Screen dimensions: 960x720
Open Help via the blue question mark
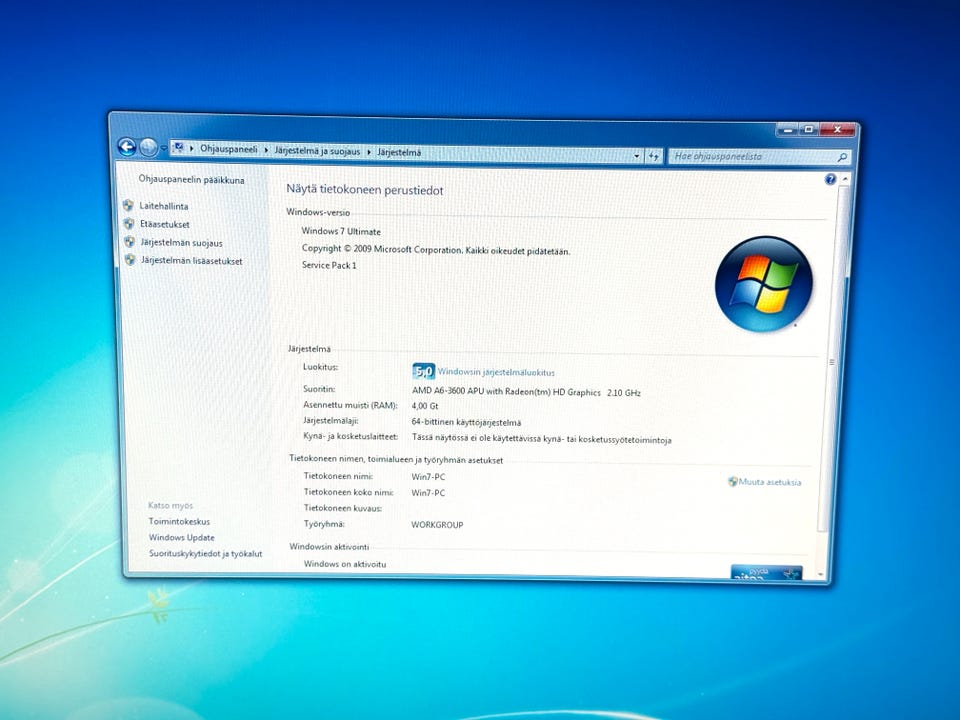tap(830, 179)
